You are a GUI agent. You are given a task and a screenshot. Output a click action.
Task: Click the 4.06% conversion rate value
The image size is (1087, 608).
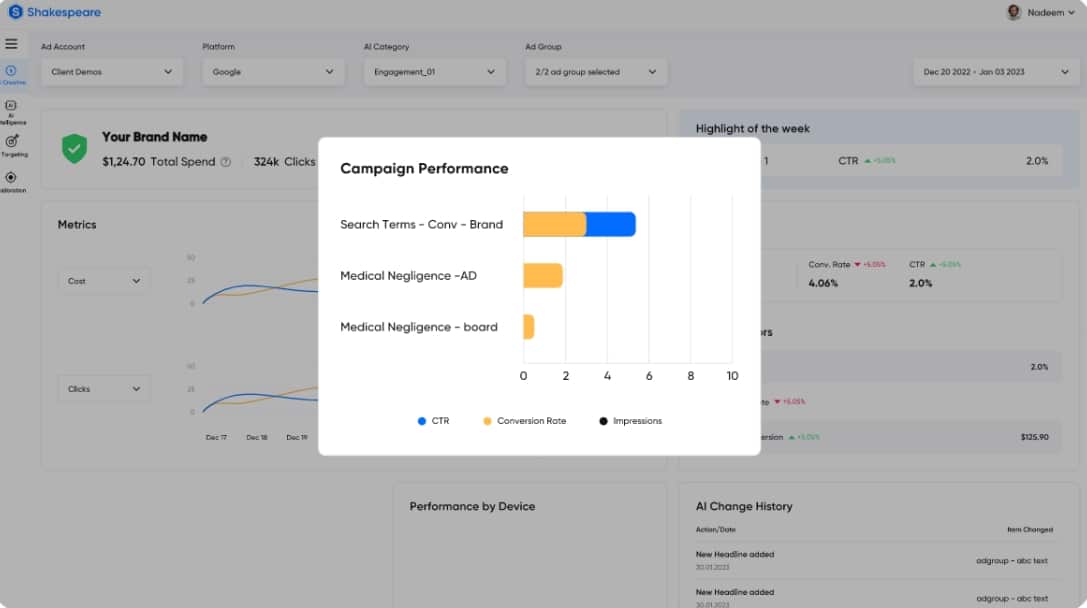pyautogui.click(x=823, y=283)
